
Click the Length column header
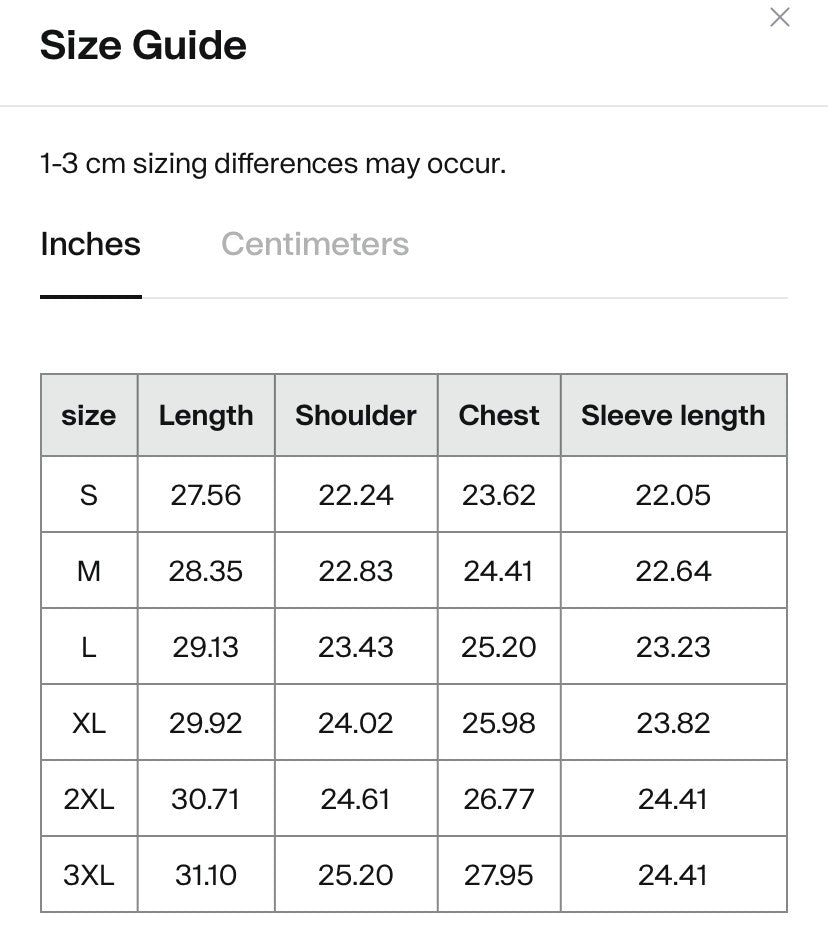(x=206, y=416)
